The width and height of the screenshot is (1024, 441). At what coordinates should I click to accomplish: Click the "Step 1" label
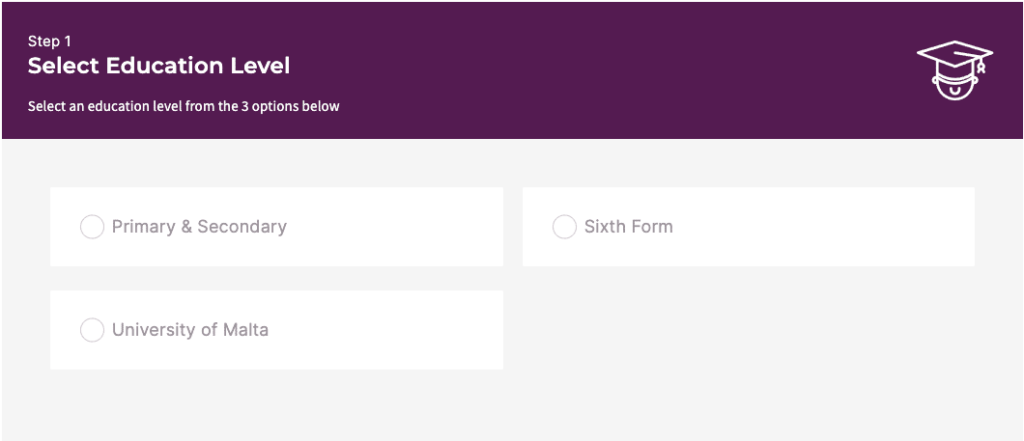[x=50, y=41]
